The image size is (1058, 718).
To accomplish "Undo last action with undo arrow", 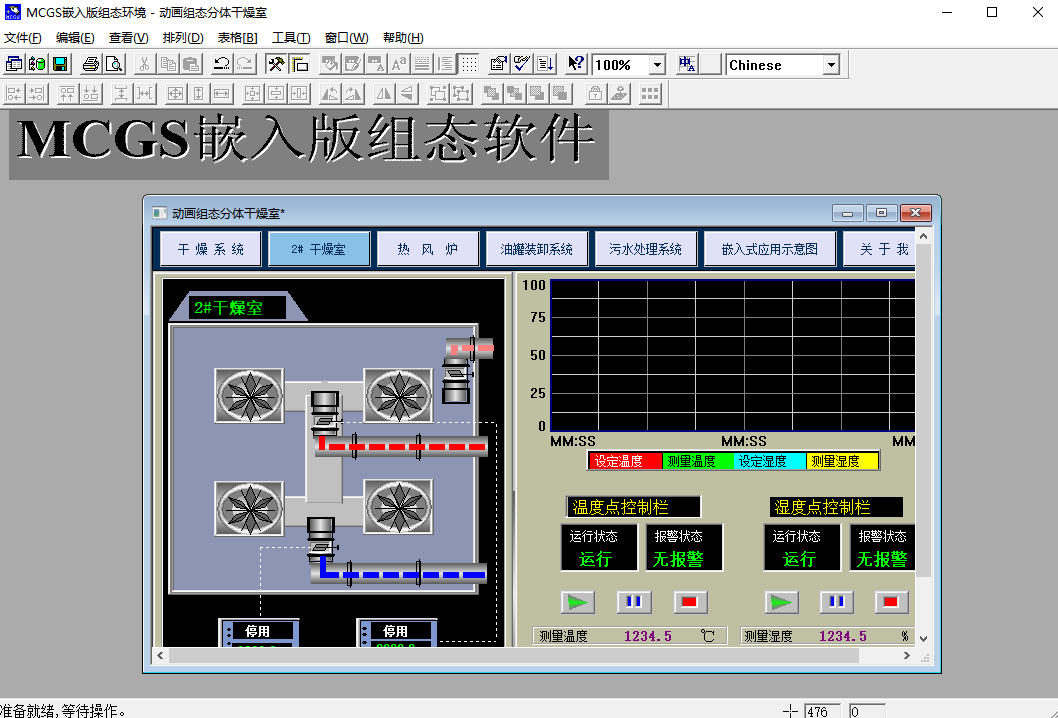I will [221, 64].
